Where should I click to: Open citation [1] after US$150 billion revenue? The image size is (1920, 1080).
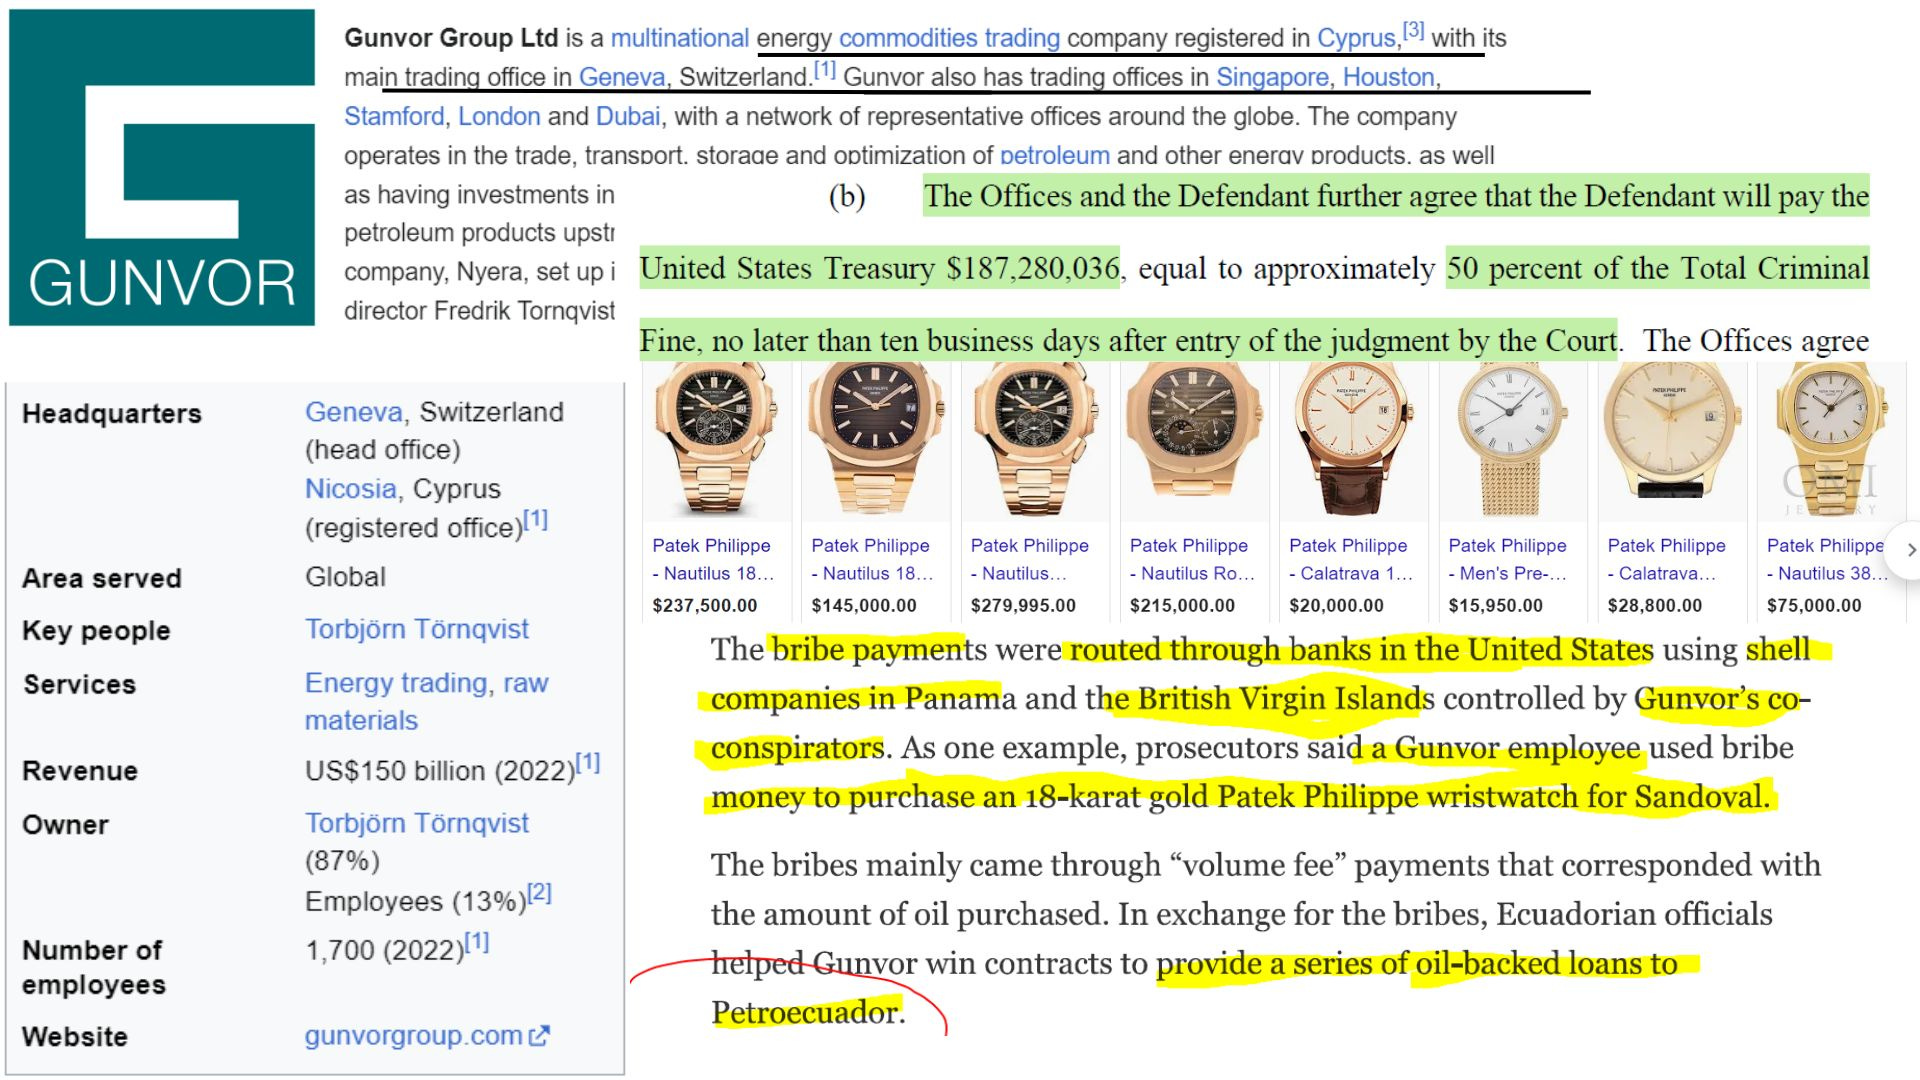[x=588, y=763]
